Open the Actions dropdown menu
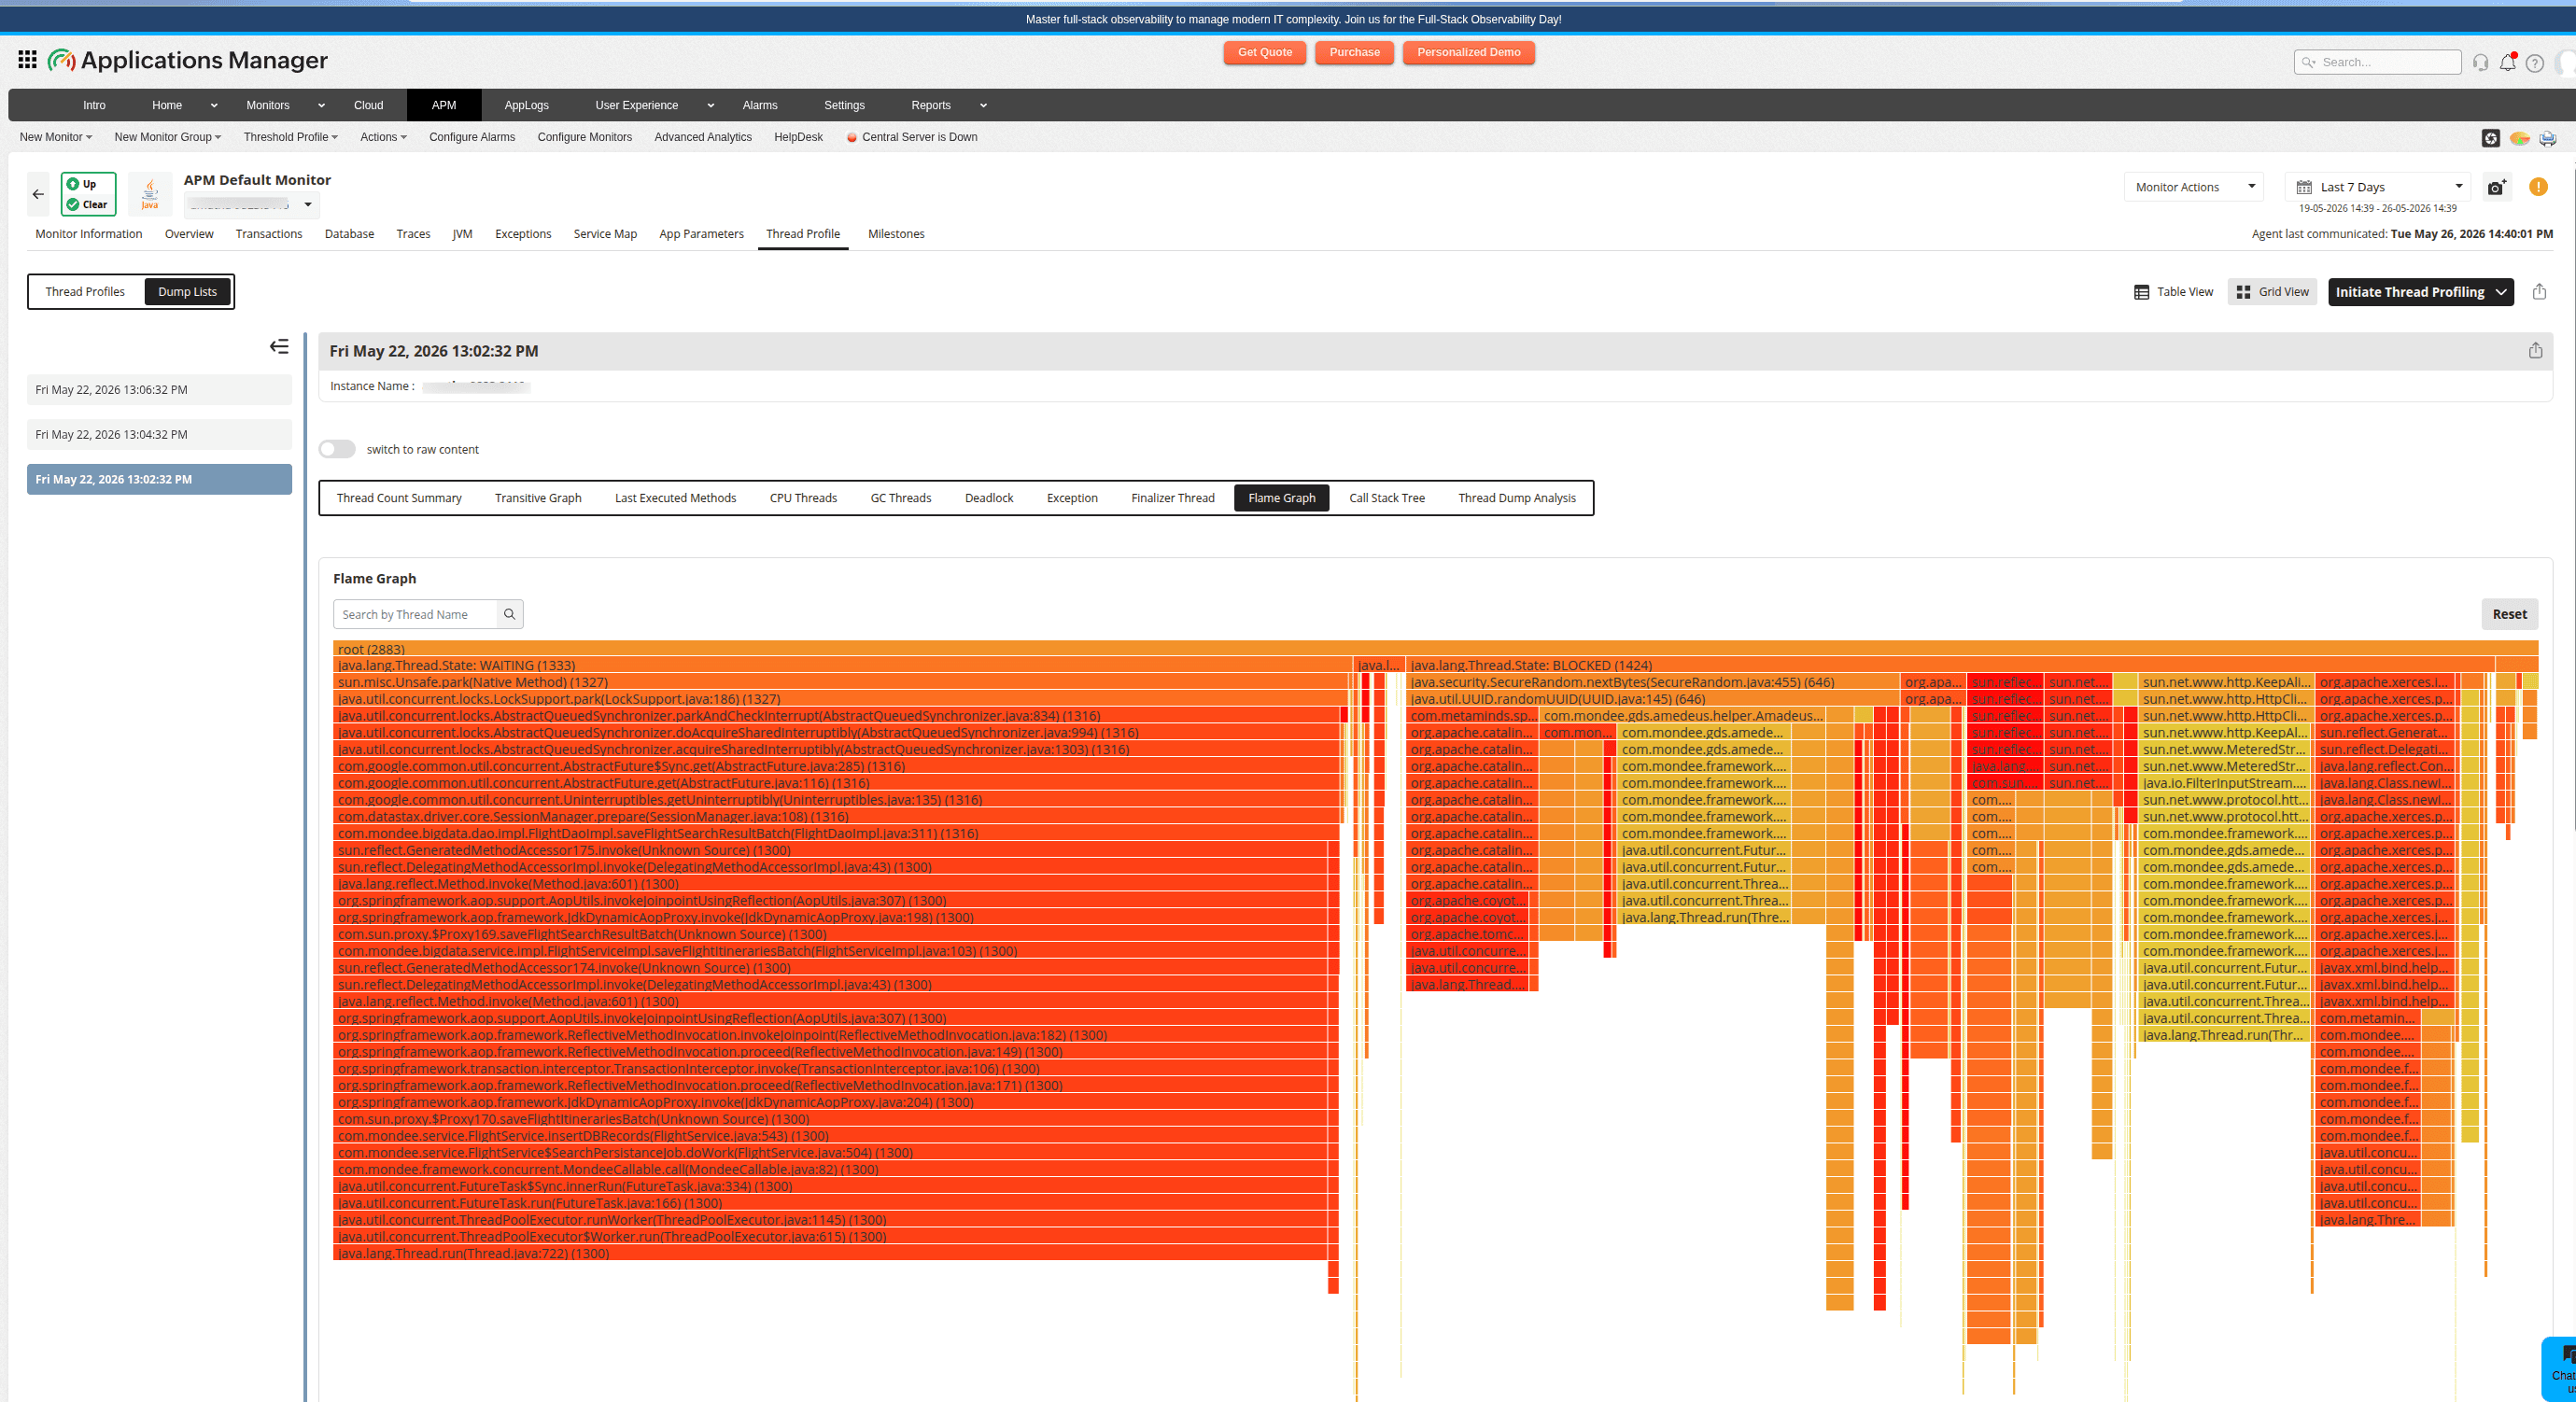Viewport: 2576px width, 1402px height. [x=383, y=137]
